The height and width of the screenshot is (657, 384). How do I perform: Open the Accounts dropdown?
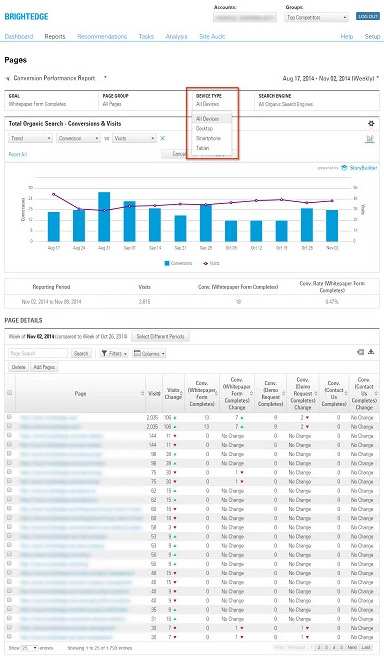coord(245,18)
